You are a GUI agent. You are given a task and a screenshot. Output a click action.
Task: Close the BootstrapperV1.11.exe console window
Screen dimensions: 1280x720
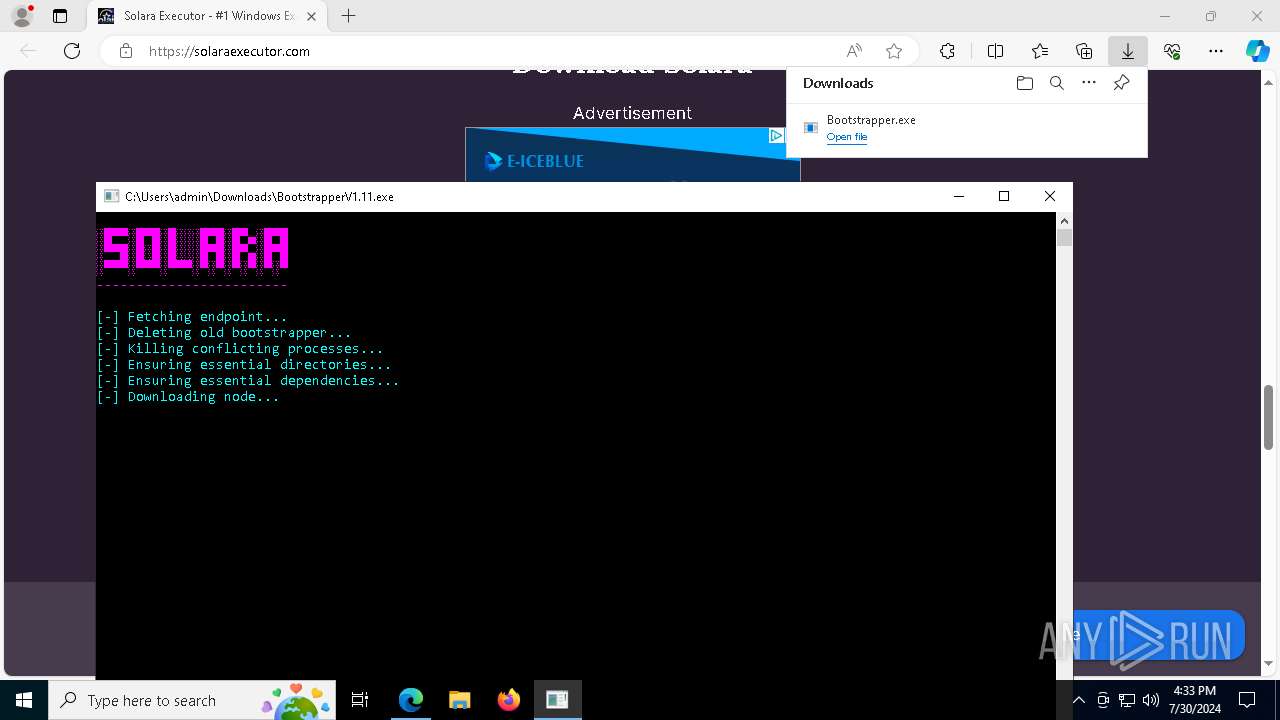[1049, 197]
